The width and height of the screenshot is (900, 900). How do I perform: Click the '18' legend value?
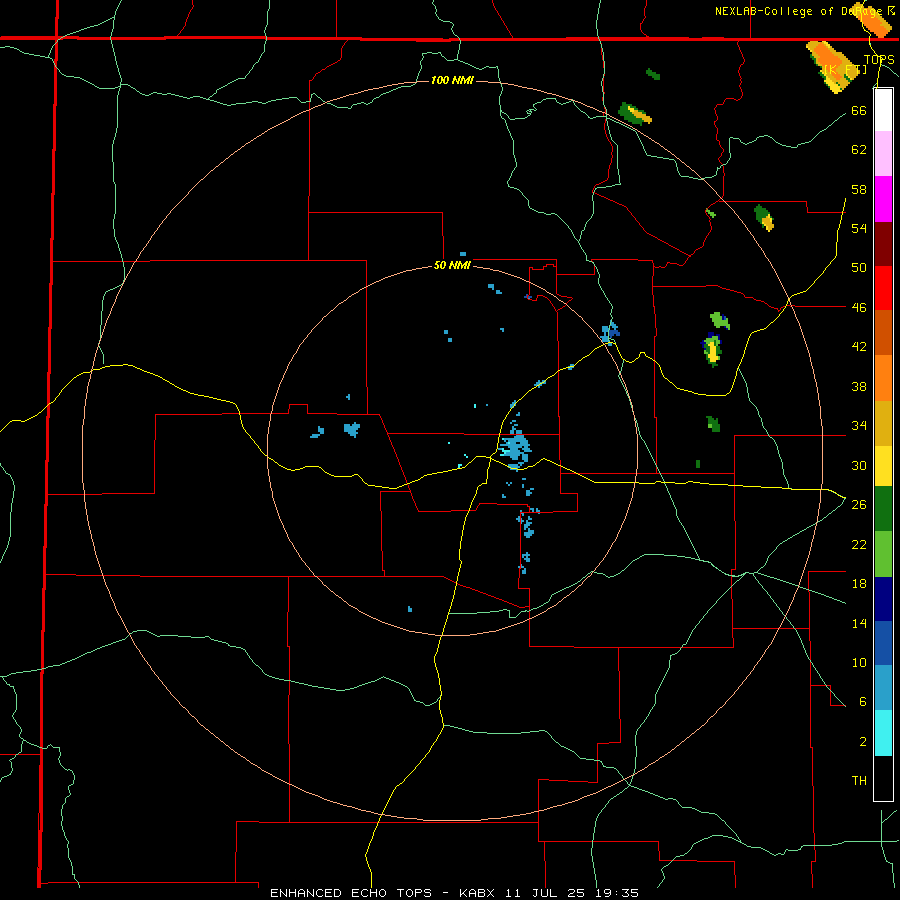pyautogui.click(x=859, y=584)
